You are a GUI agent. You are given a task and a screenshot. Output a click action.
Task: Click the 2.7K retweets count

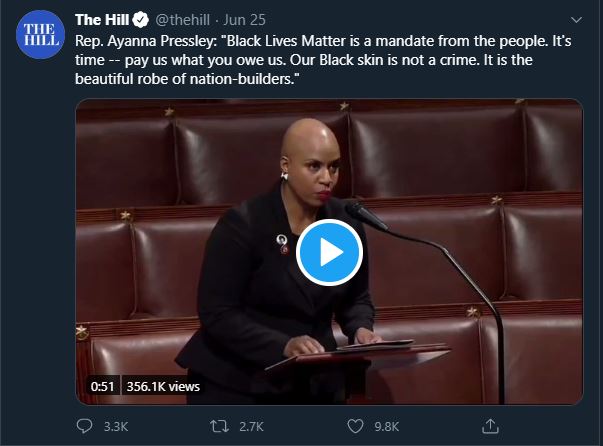[x=251, y=426]
